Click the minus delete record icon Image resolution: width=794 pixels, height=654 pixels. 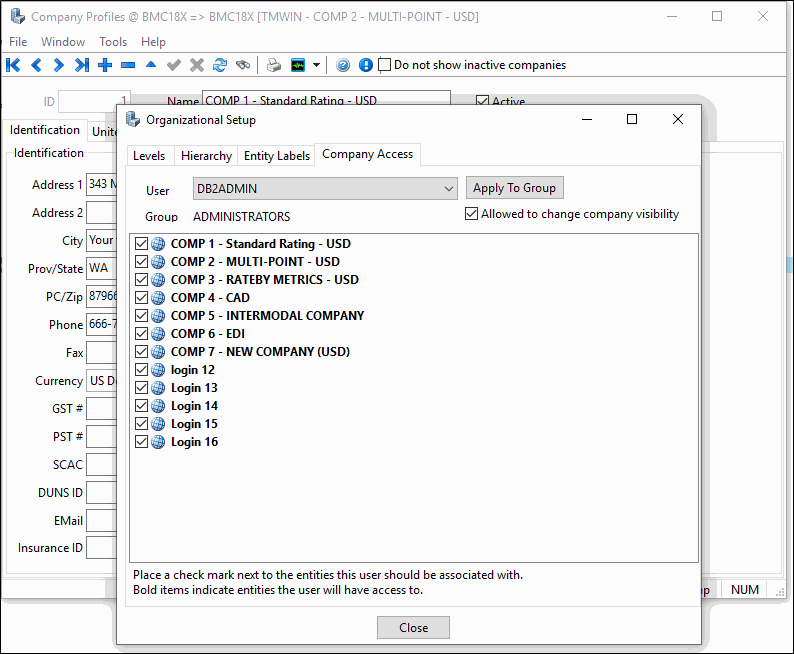(128, 65)
